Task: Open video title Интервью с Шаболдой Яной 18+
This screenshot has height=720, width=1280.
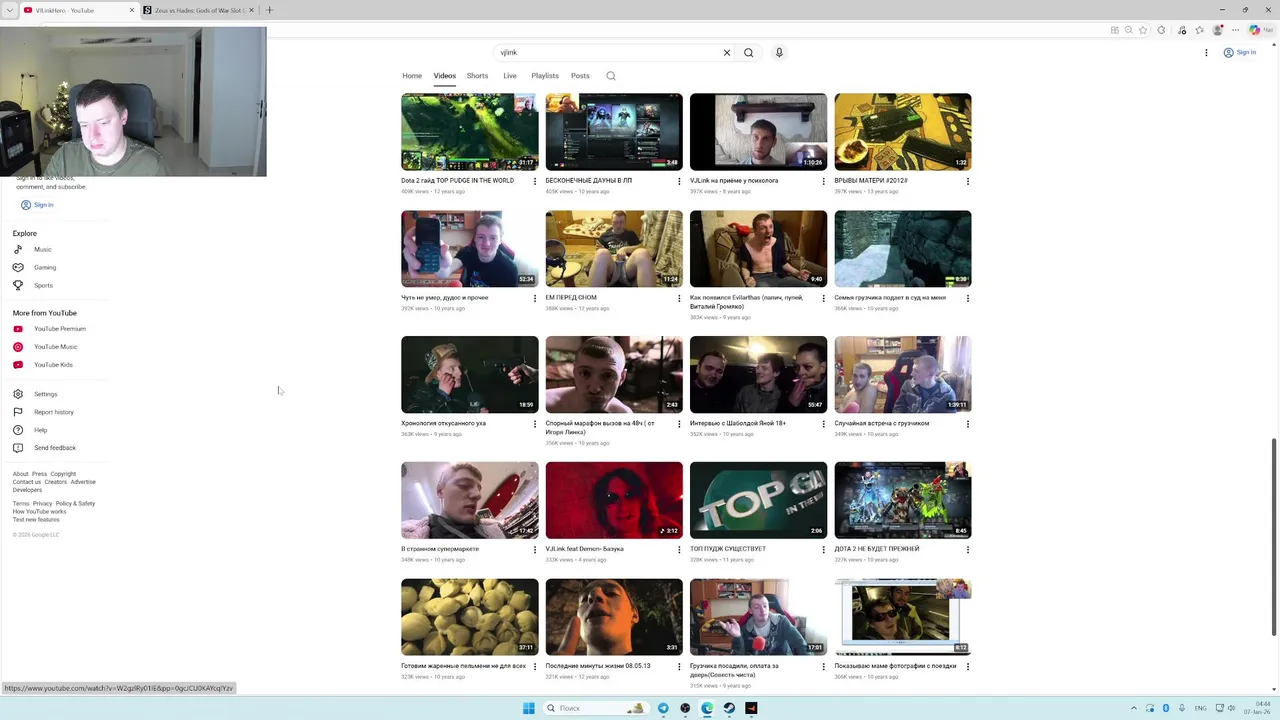Action: [738, 423]
